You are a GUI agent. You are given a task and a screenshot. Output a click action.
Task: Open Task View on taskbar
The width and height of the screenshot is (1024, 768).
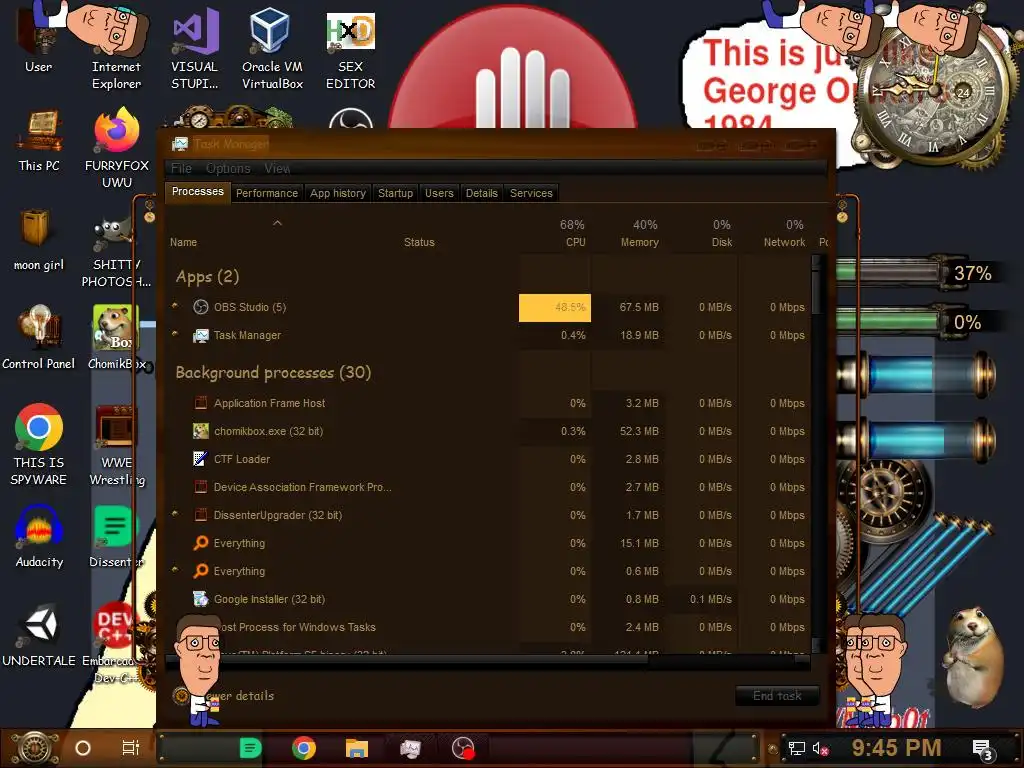pyautogui.click(x=131, y=748)
